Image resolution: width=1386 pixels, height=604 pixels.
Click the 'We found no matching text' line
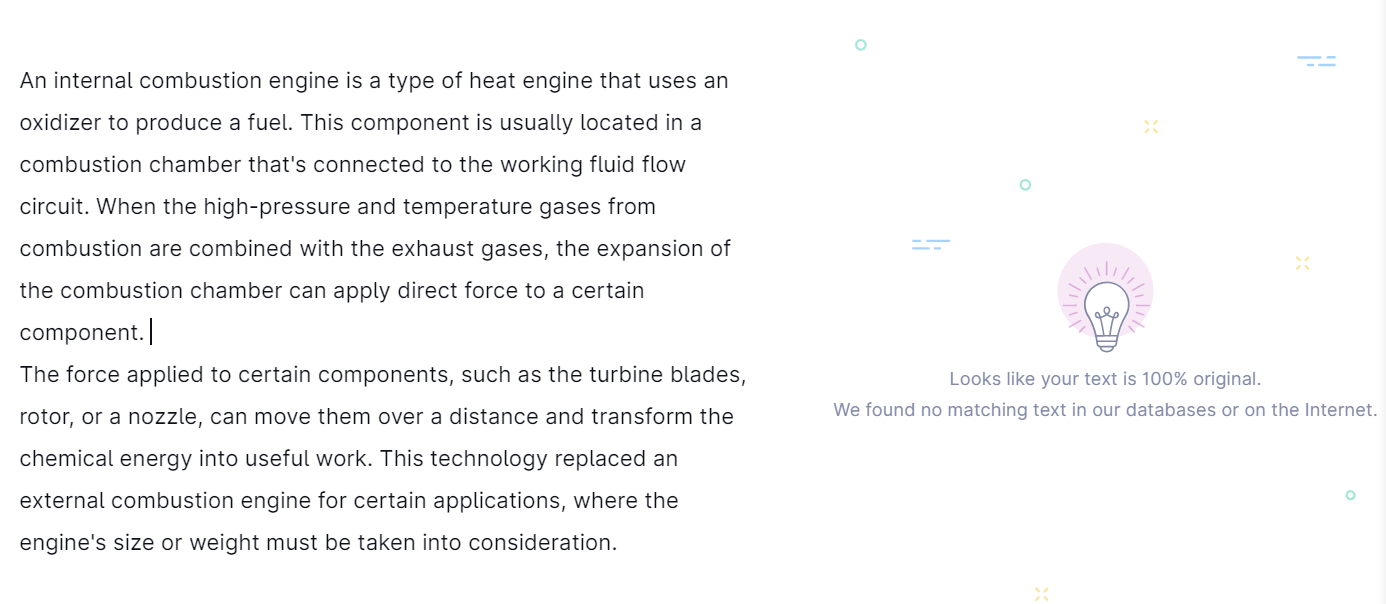coord(1105,410)
